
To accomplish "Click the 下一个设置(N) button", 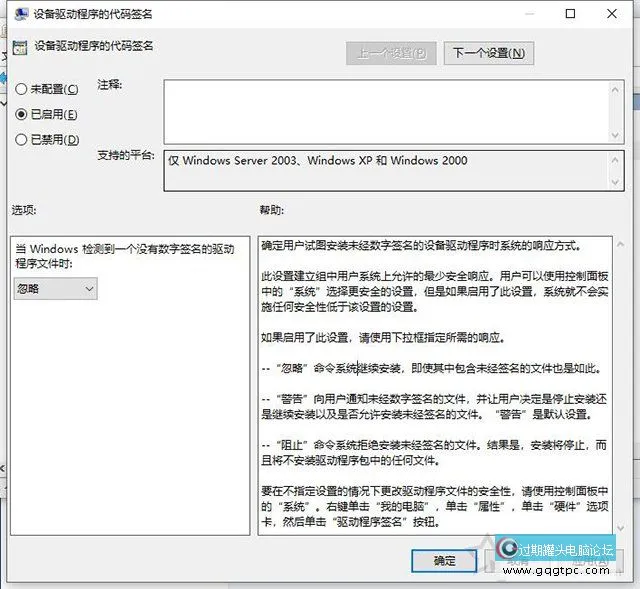I will click(489, 53).
